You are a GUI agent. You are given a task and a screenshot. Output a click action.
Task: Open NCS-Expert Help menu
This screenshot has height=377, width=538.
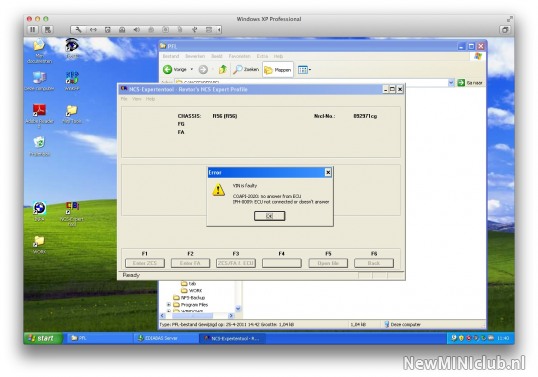coord(150,99)
